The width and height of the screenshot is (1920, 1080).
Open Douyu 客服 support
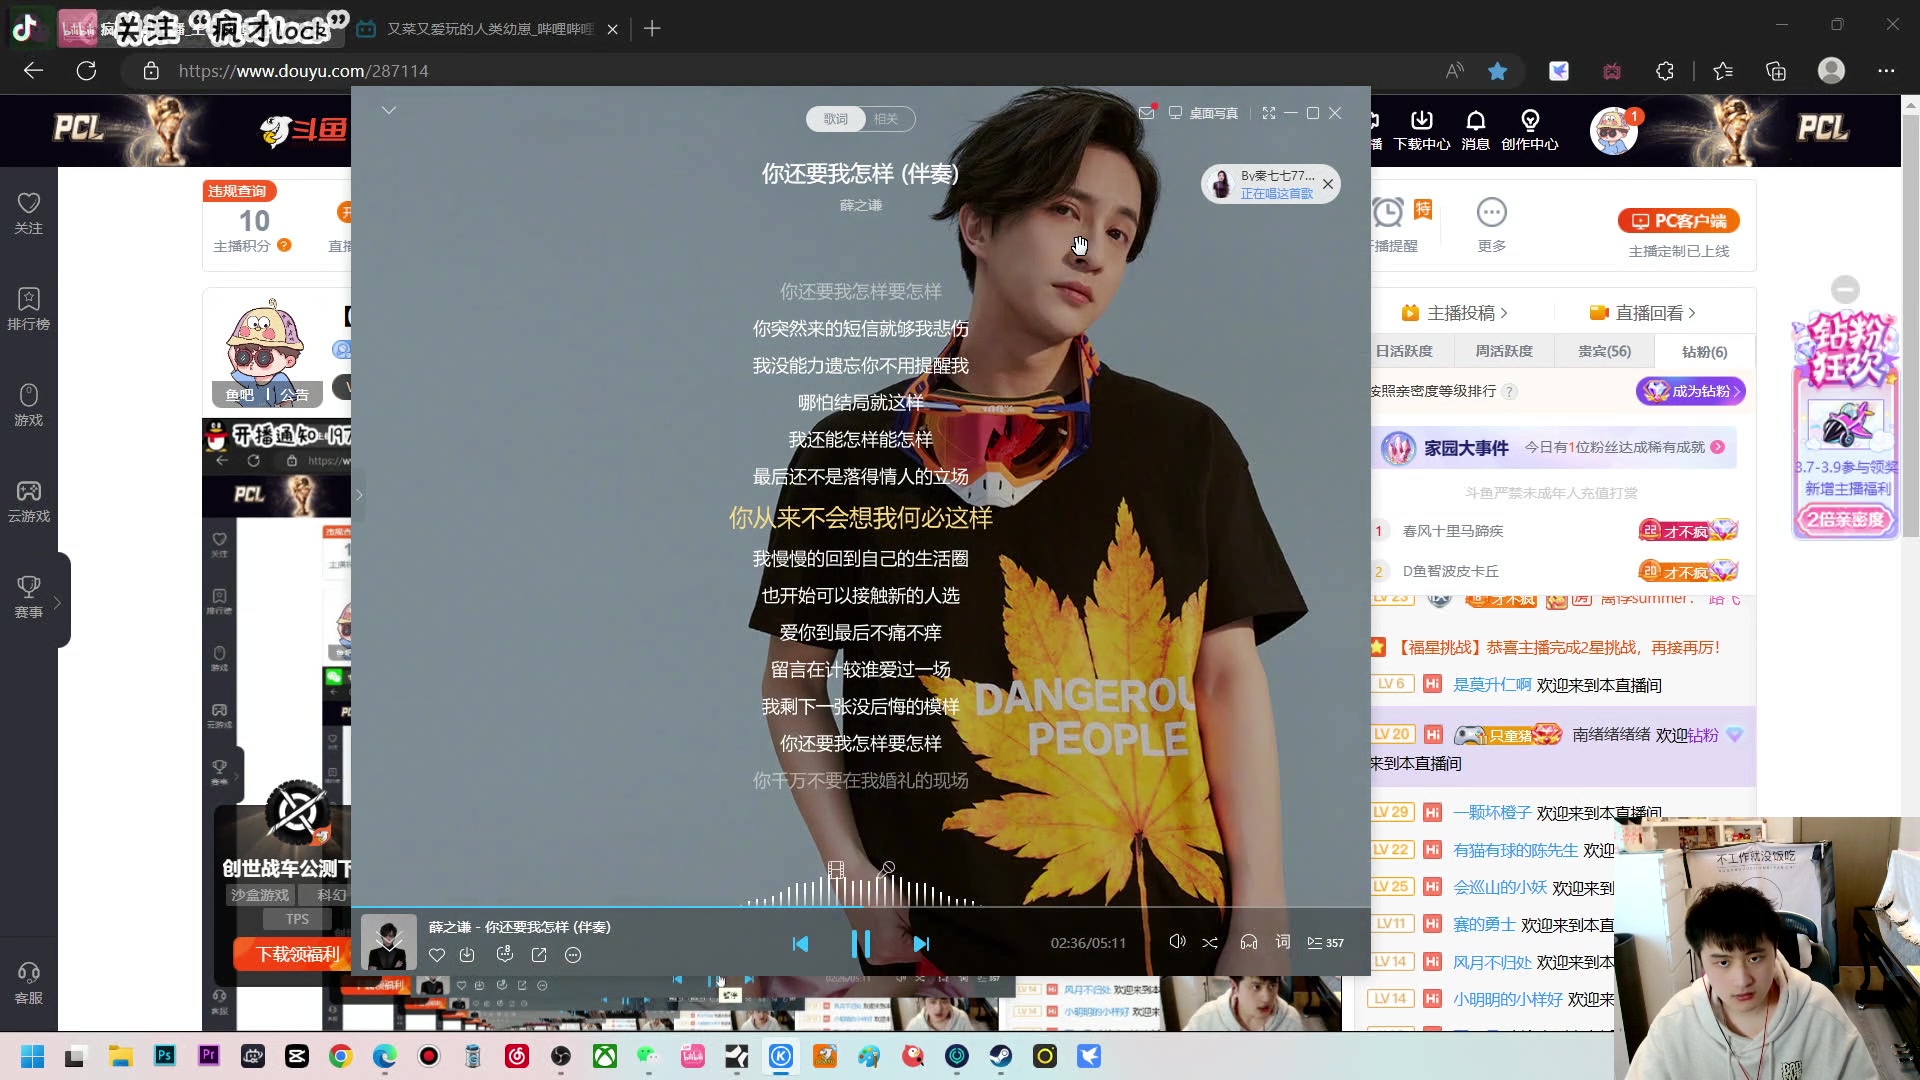(29, 983)
